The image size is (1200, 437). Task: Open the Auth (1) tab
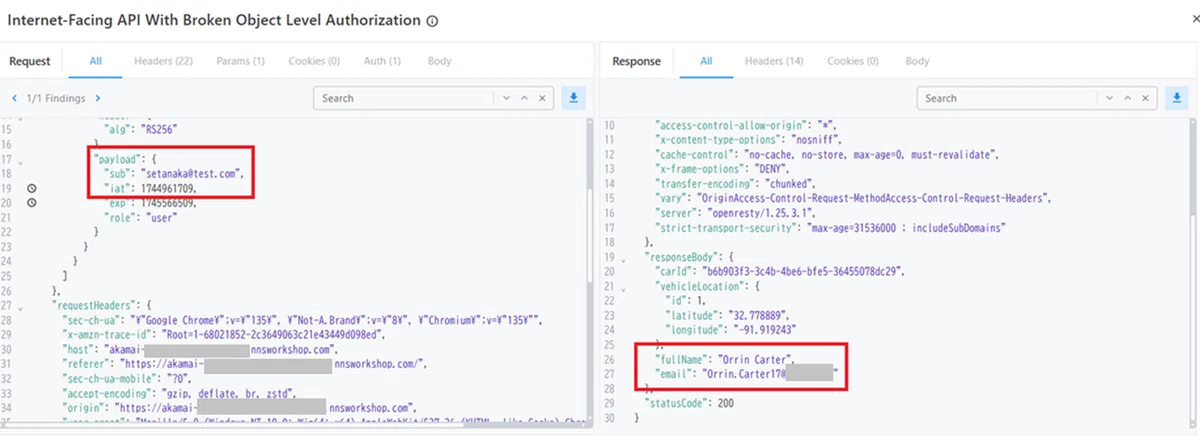pyautogui.click(x=382, y=61)
